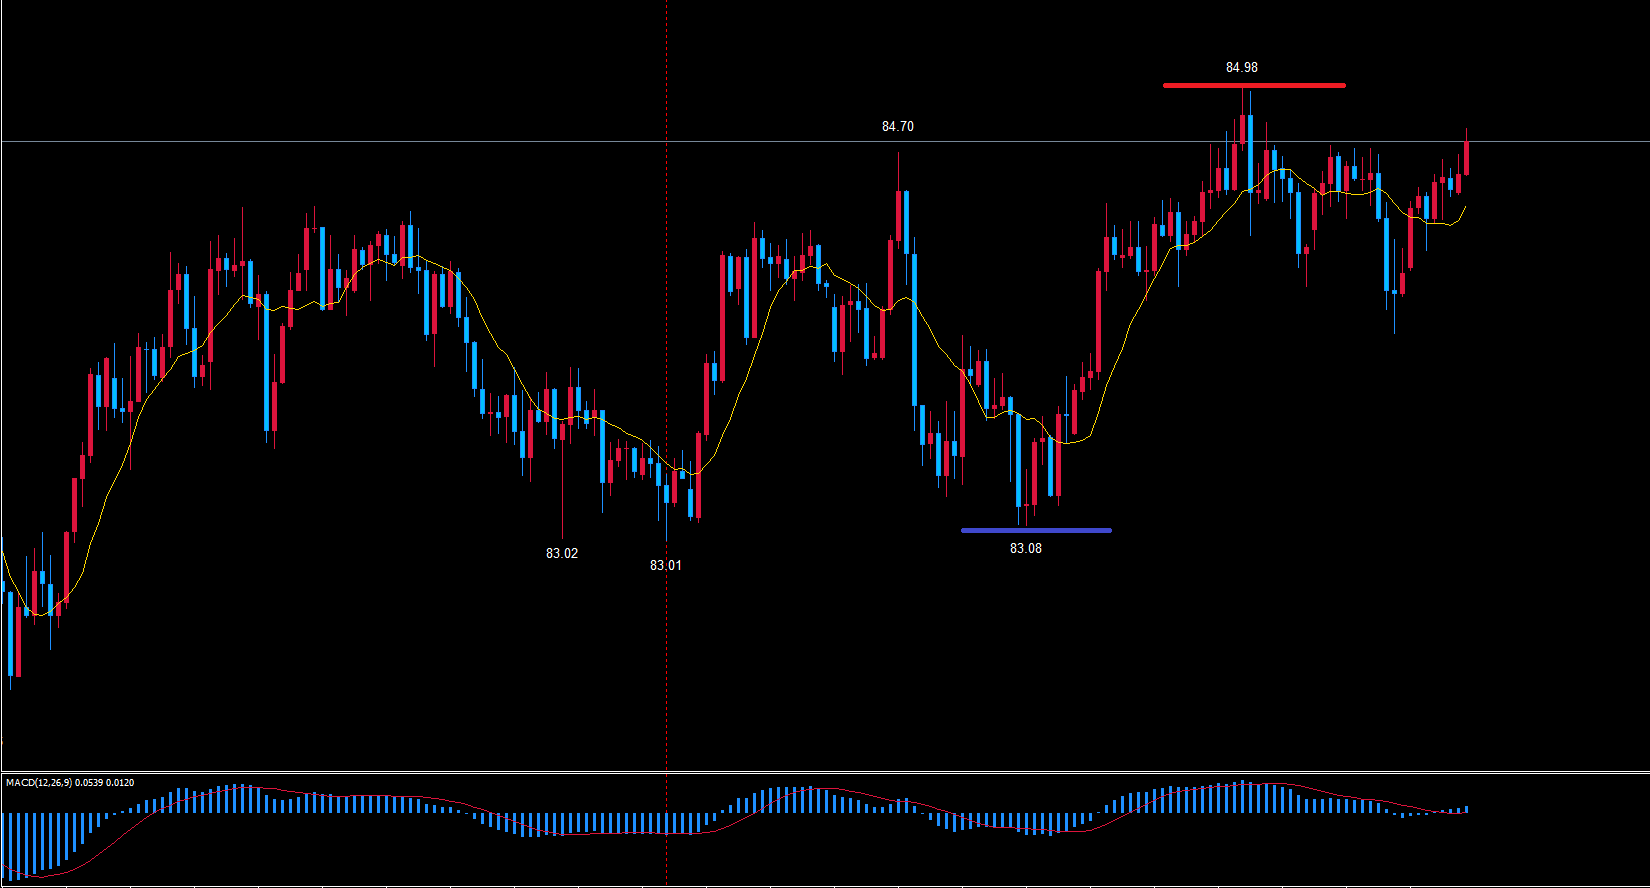
Task: Select the horizontal gray price level line
Action: (x=400, y=142)
